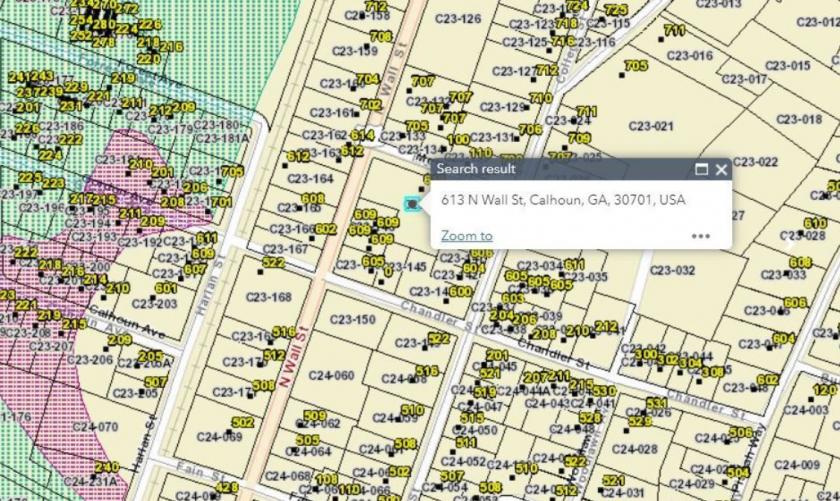Viewport: 840px width, 501px height.
Task: Click the highlighted cyan search result marker
Action: 411,204
